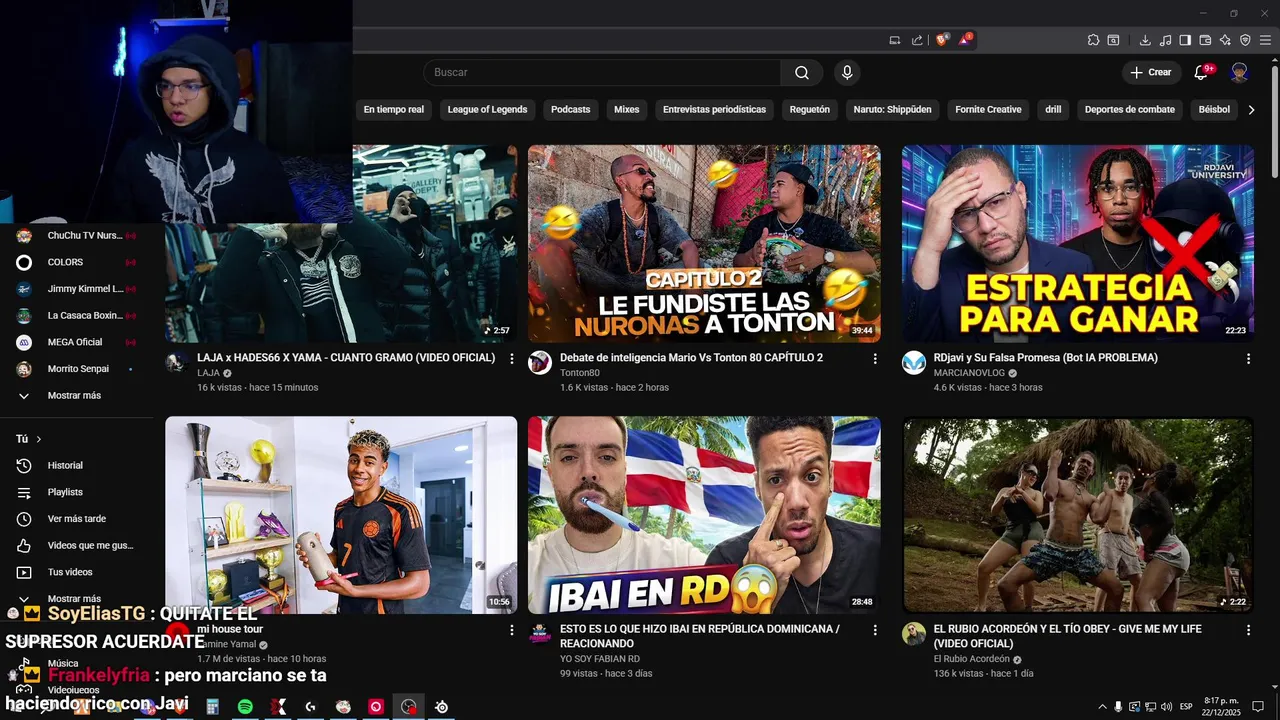Switch ESP keyboard language indicator
Screen dimensions: 1280x720
(x=1186, y=707)
